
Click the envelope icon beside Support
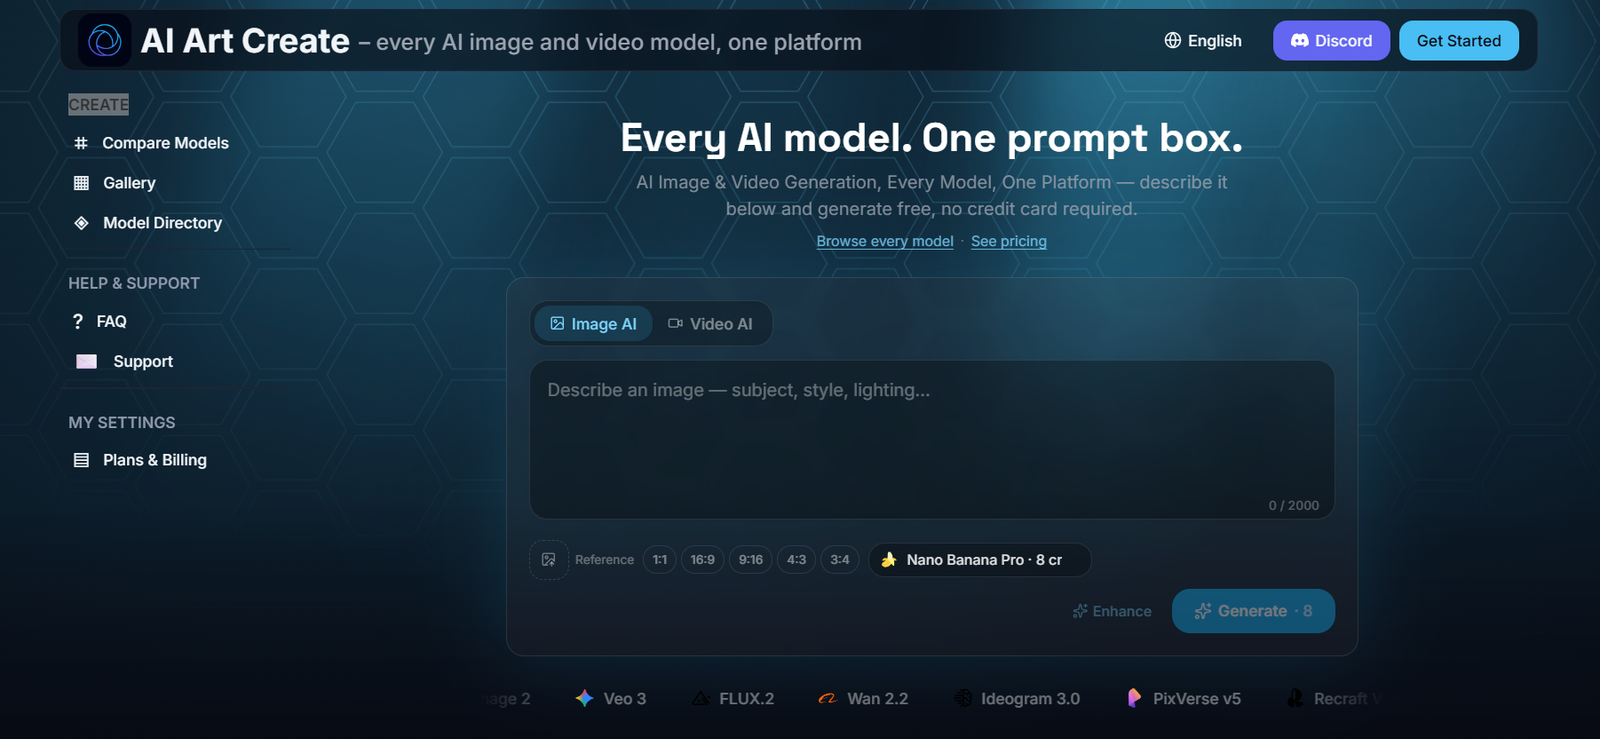point(87,361)
